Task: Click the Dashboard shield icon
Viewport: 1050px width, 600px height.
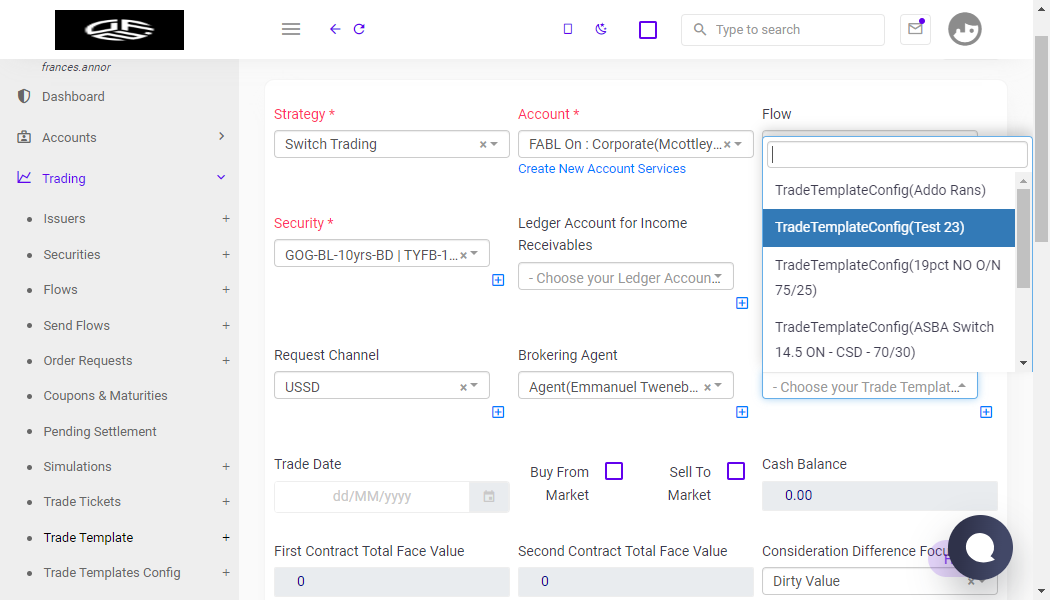Action: (24, 96)
